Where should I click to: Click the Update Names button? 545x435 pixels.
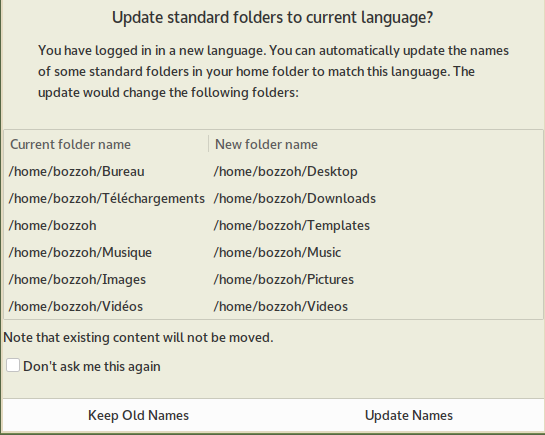click(x=408, y=415)
